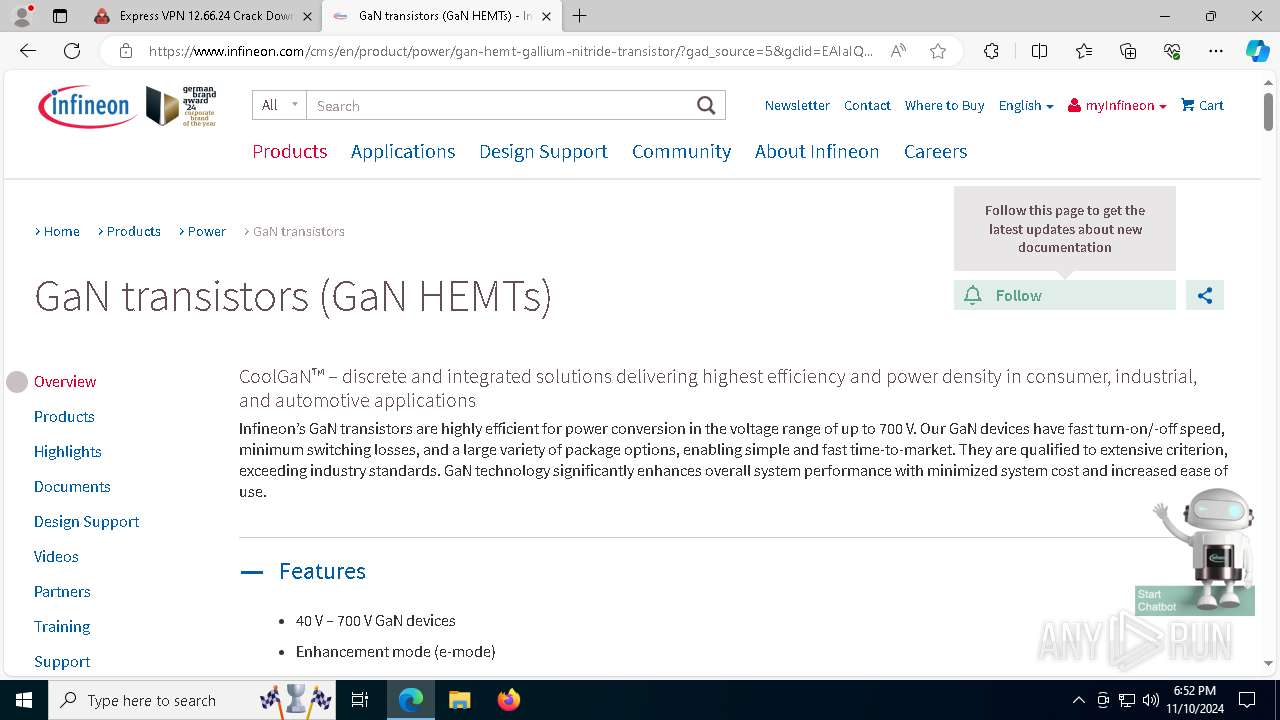Open the English language dropdown
The image size is (1280, 720).
pos(1025,105)
